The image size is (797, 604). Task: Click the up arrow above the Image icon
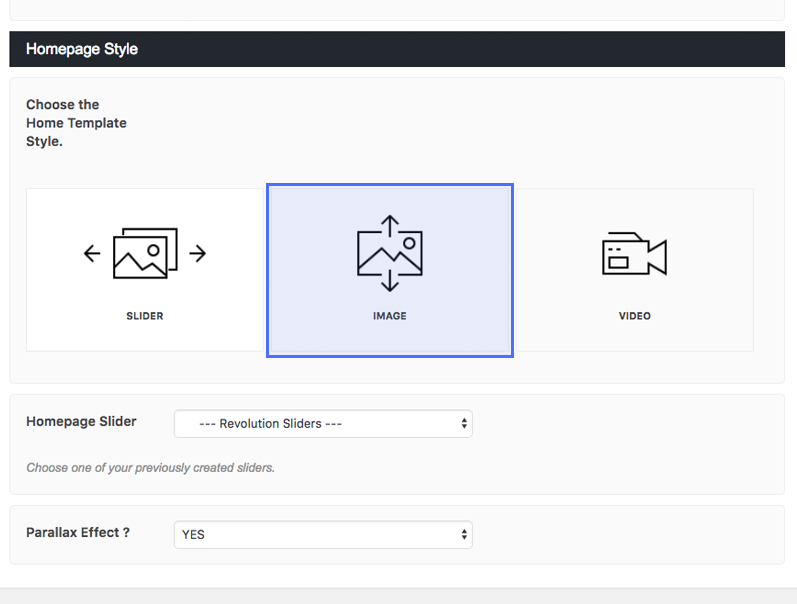tap(390, 222)
